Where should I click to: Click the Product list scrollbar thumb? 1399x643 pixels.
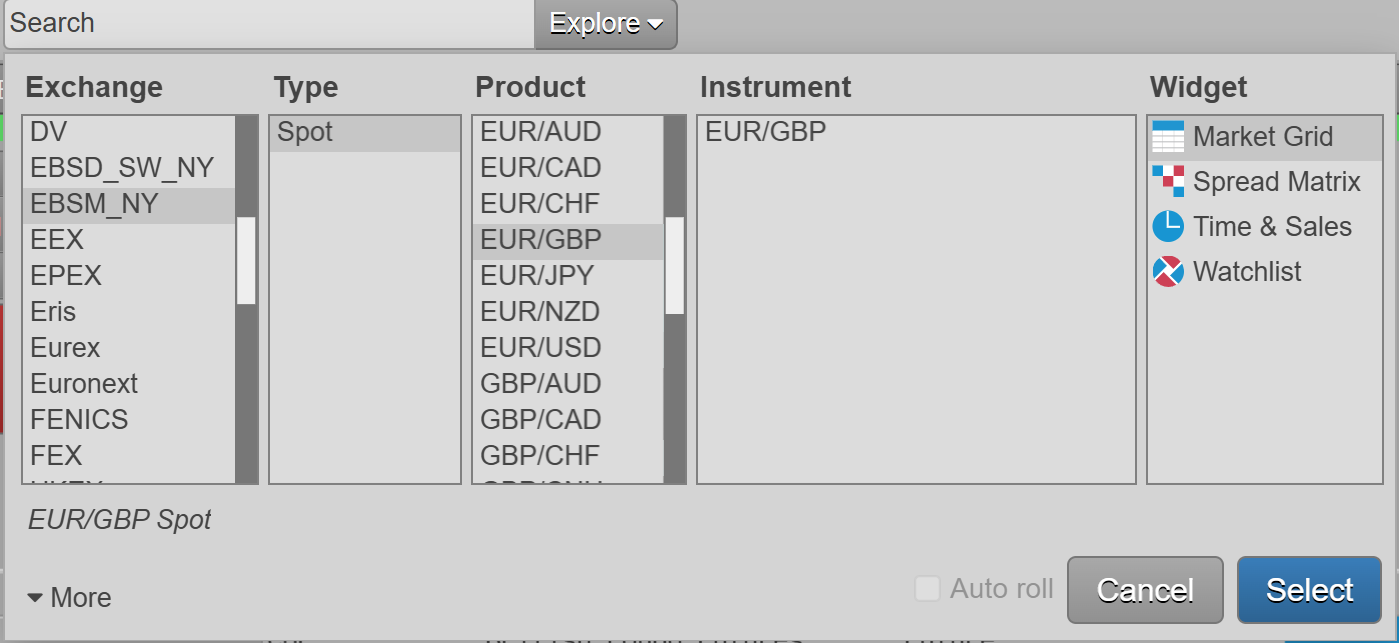[x=675, y=265]
